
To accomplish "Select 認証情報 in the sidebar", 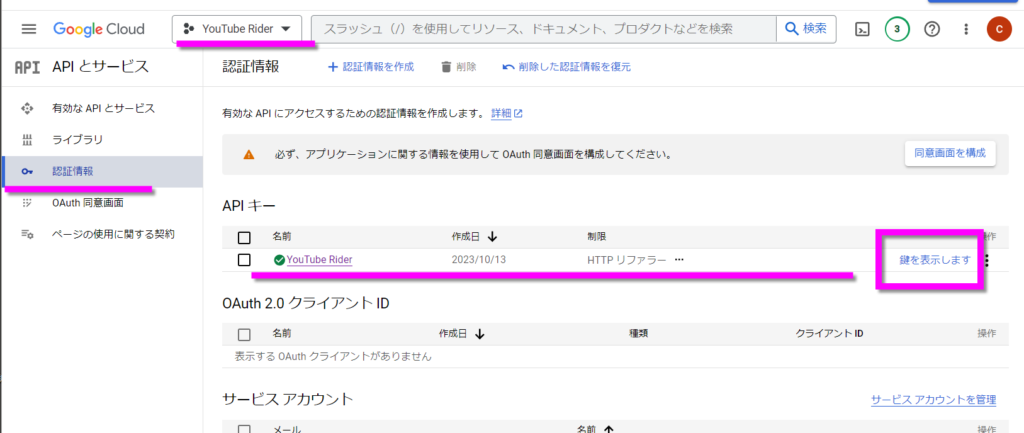I will point(103,172).
